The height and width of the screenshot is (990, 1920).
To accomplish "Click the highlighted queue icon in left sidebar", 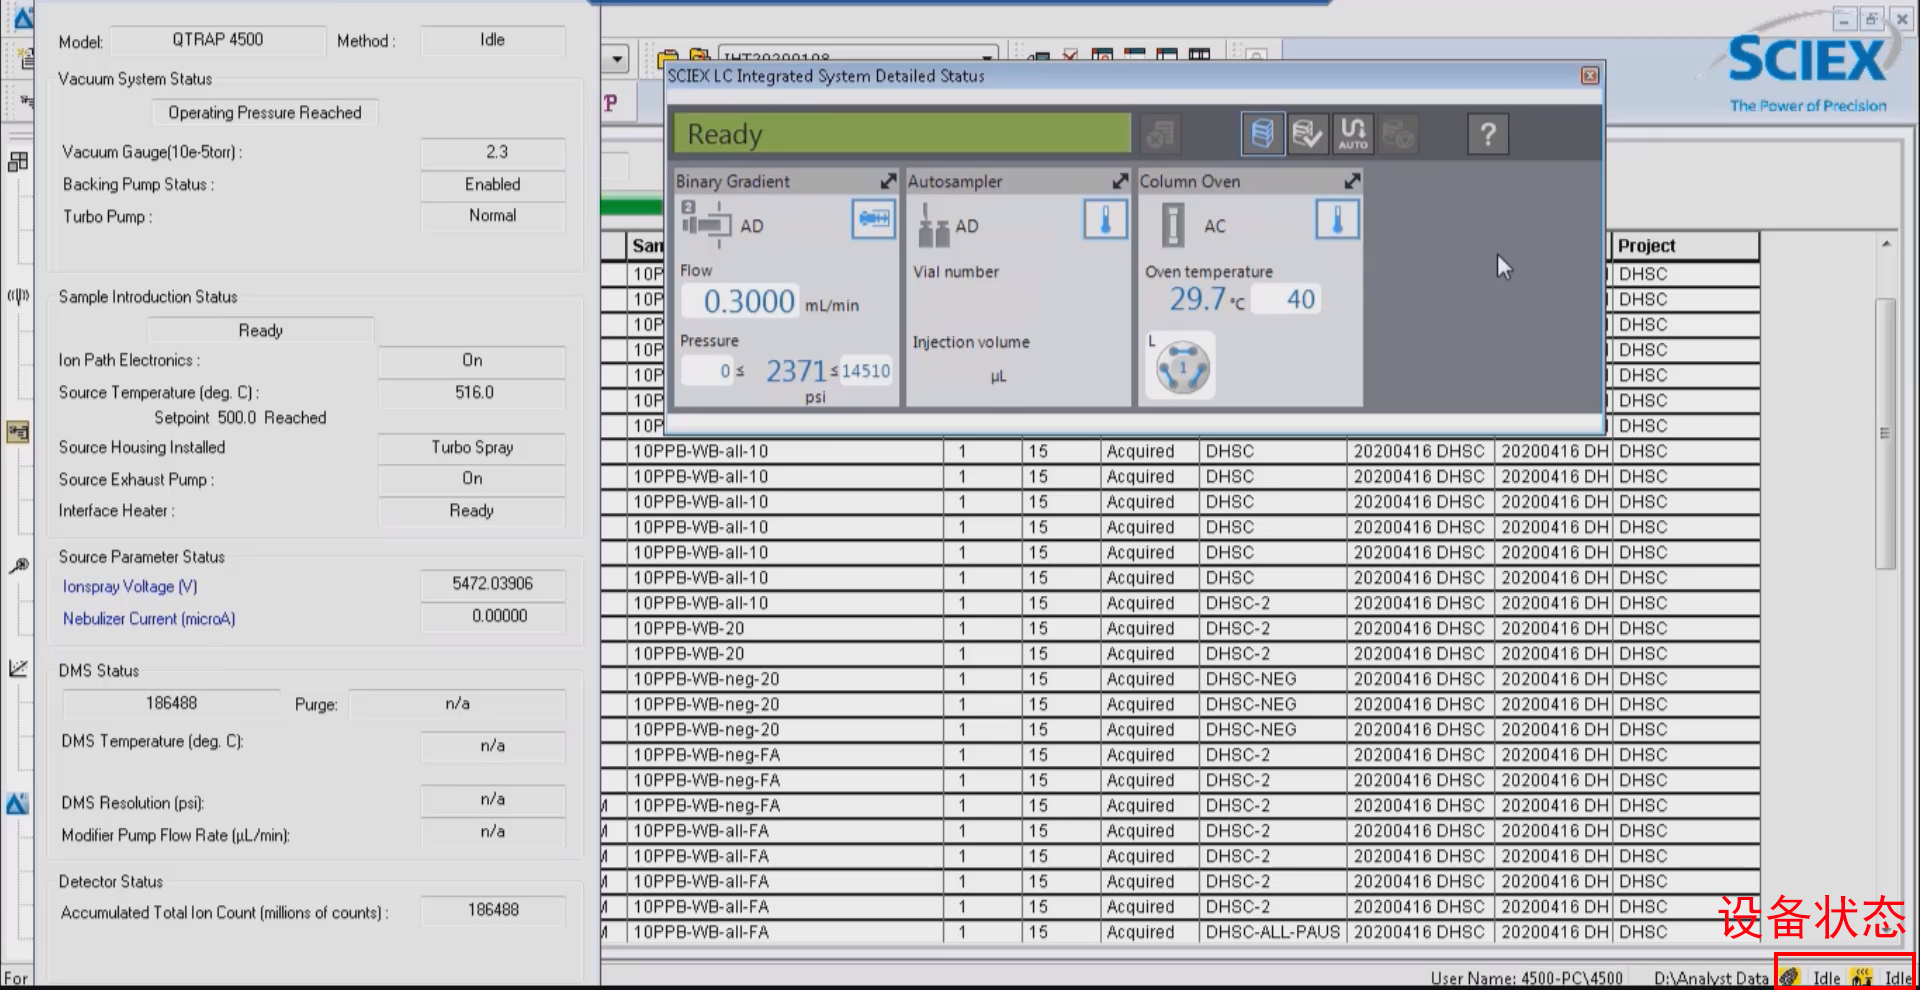I will pyautogui.click(x=18, y=432).
